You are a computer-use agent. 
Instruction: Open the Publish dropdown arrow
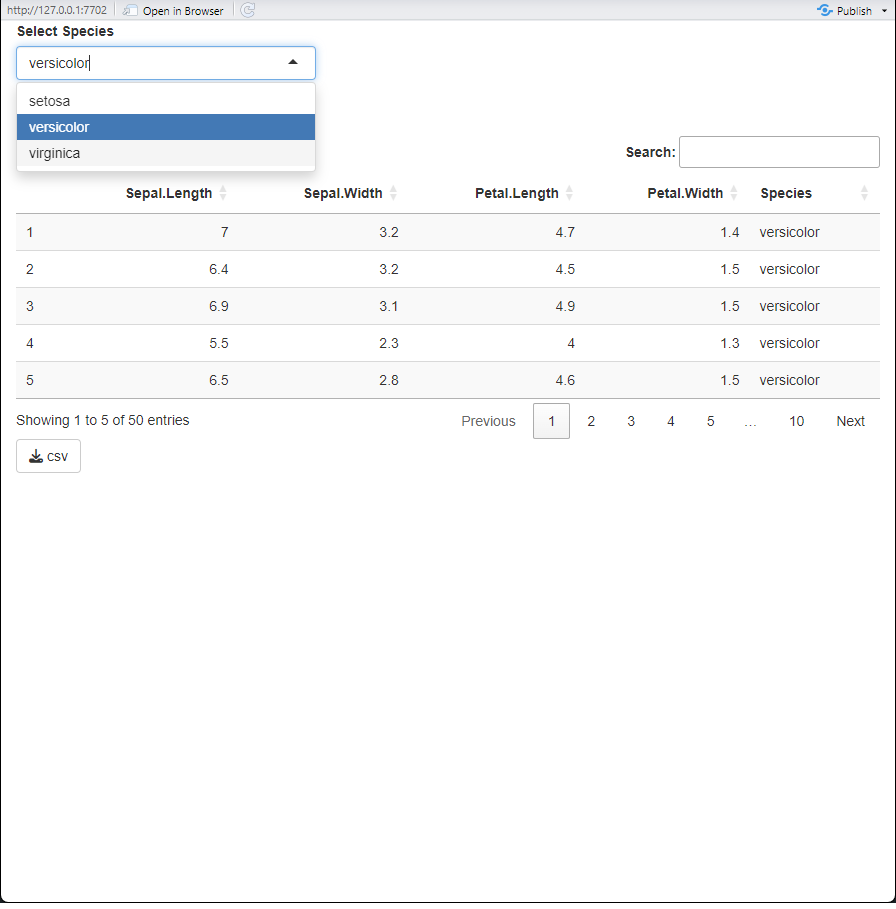pyautogui.click(x=884, y=10)
